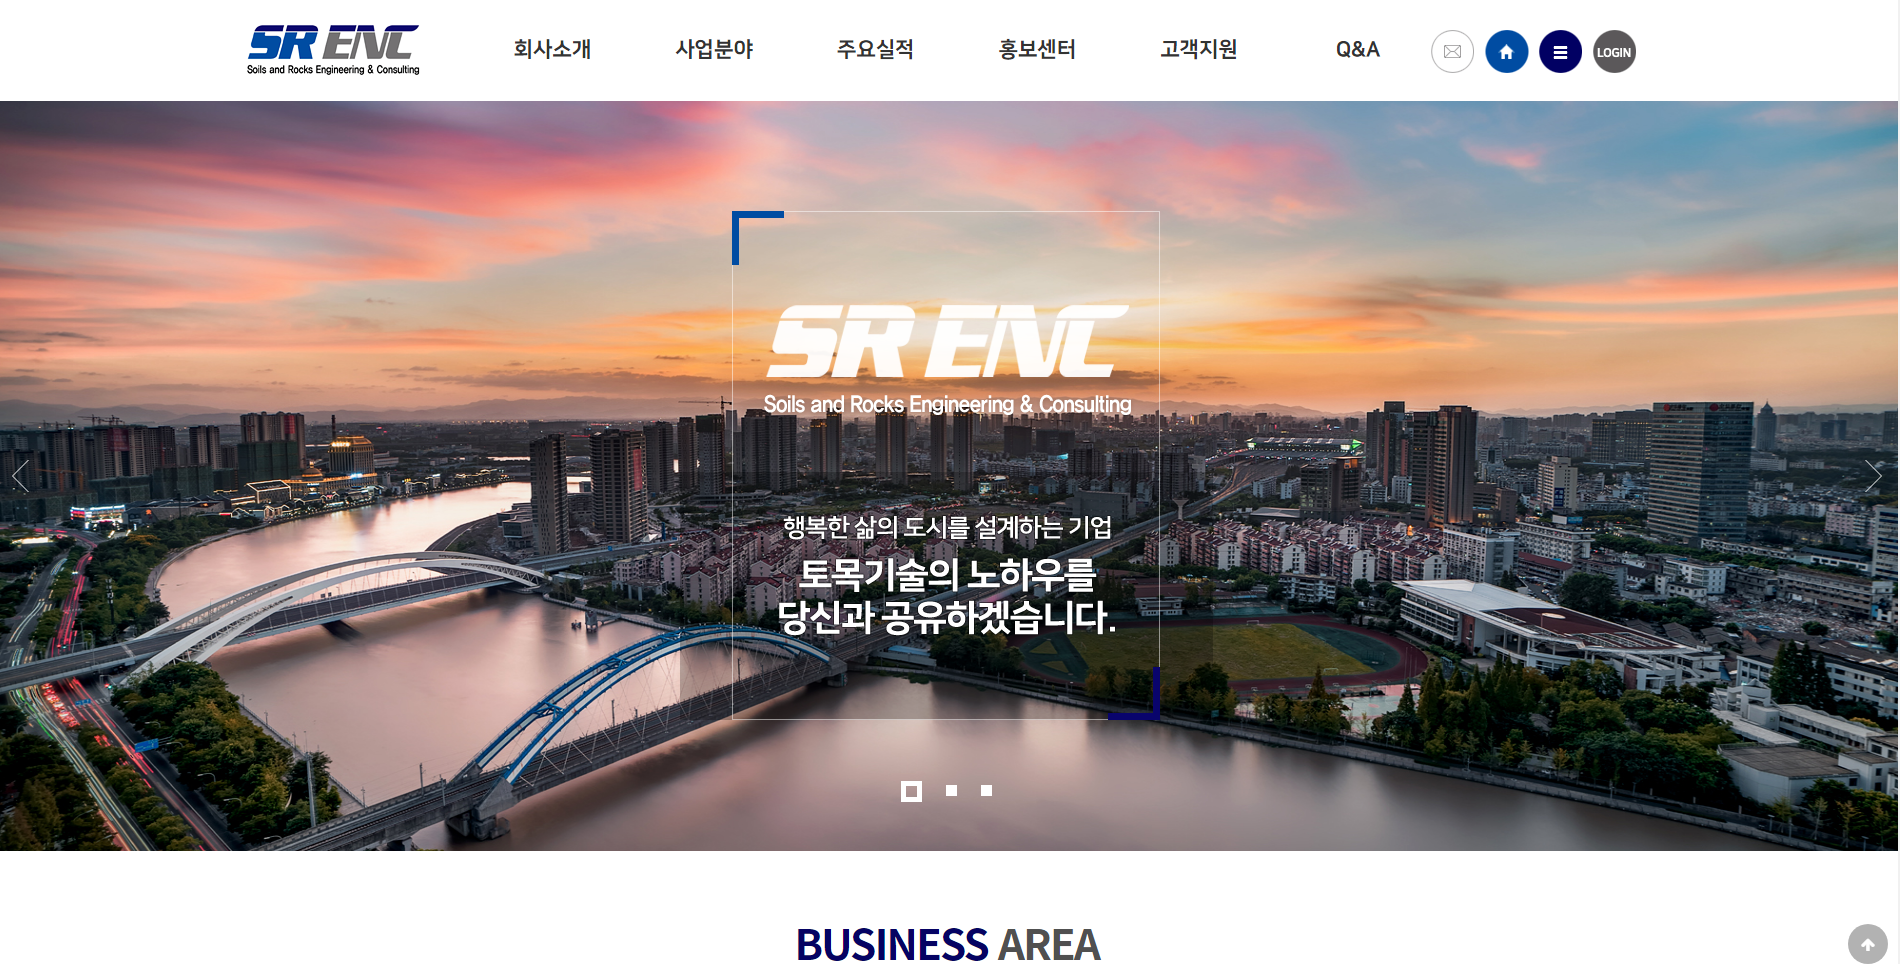Click the scroll-to-top arrow button
This screenshot has height=964, width=1900.
point(1867,944)
